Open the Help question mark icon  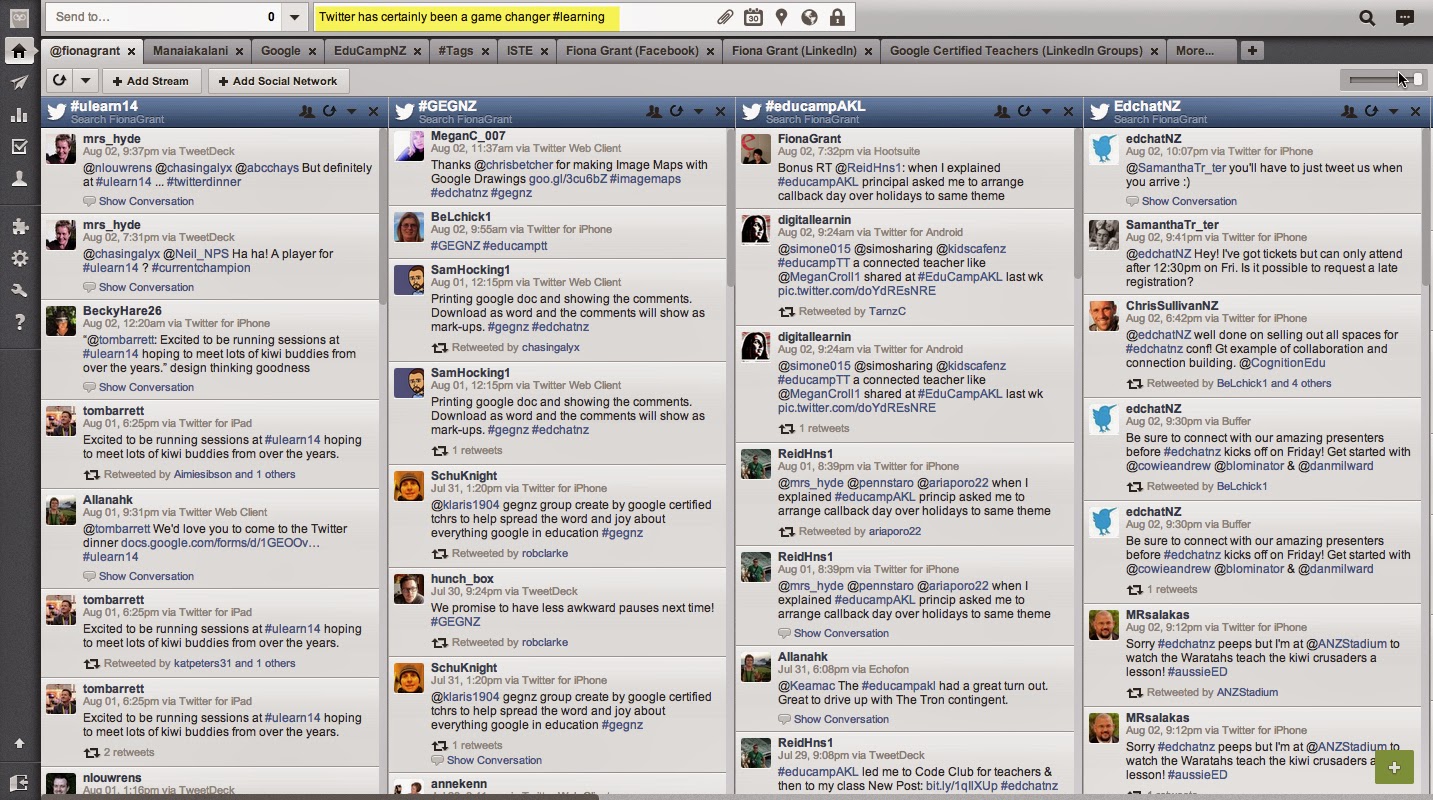click(x=19, y=322)
